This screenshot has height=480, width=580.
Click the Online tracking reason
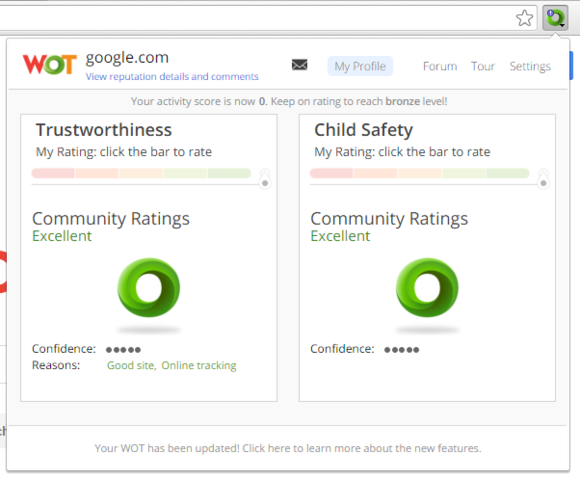tap(199, 365)
